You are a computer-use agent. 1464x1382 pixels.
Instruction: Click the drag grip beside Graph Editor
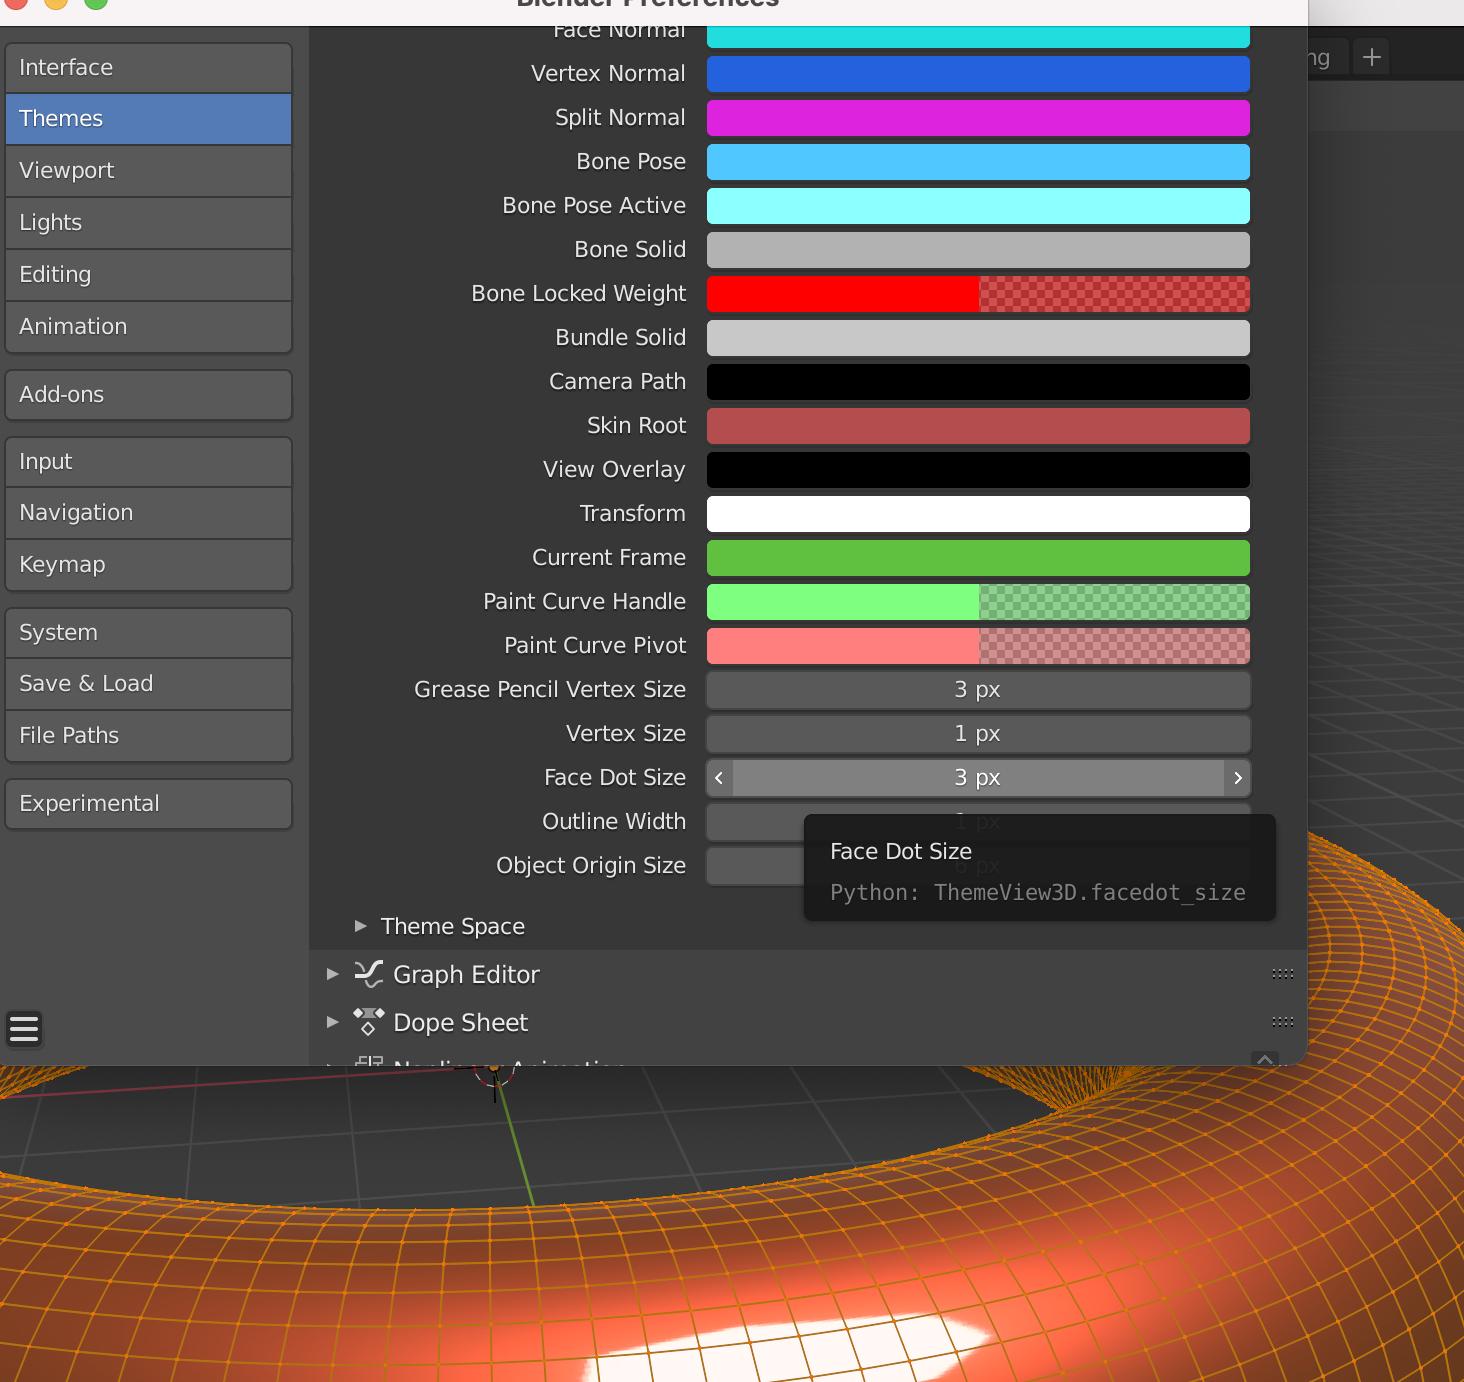tap(1281, 973)
